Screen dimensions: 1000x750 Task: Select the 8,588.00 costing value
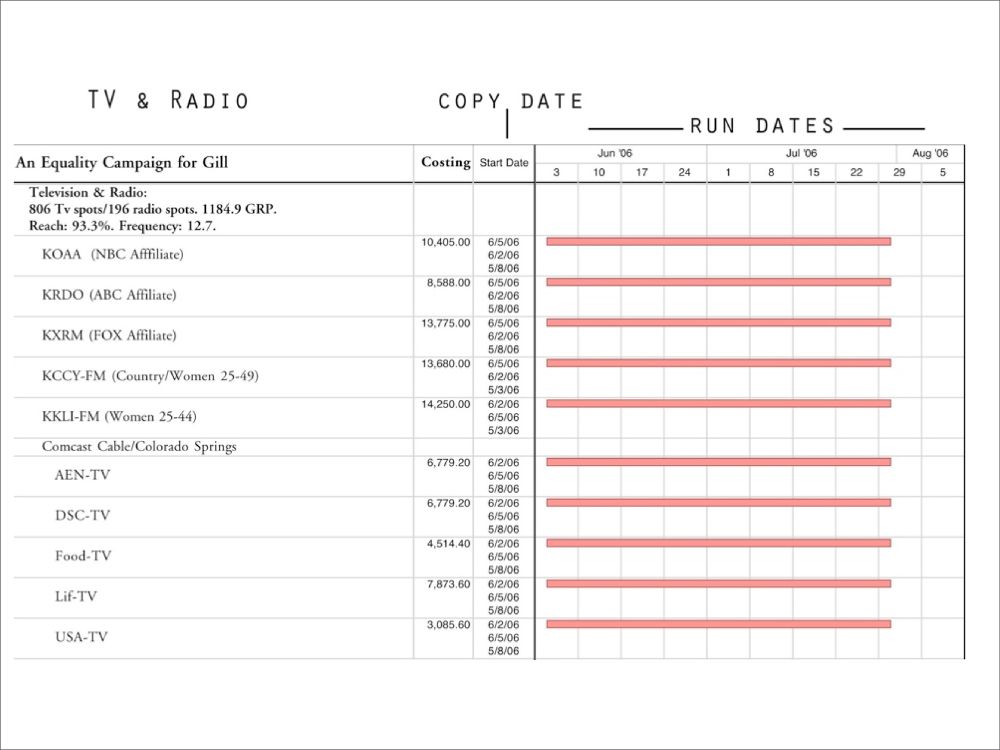click(448, 283)
